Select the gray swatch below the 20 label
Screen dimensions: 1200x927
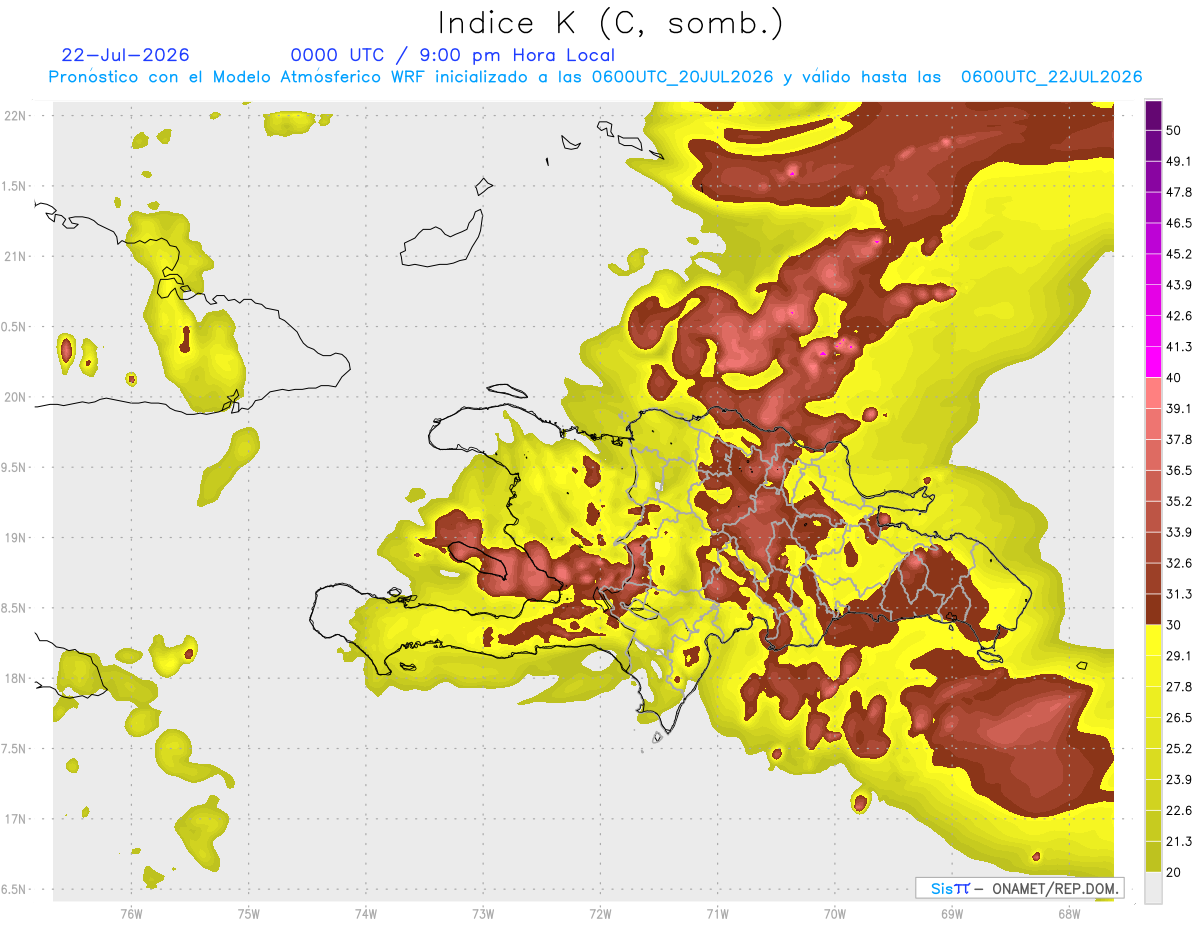[x=1153, y=887]
